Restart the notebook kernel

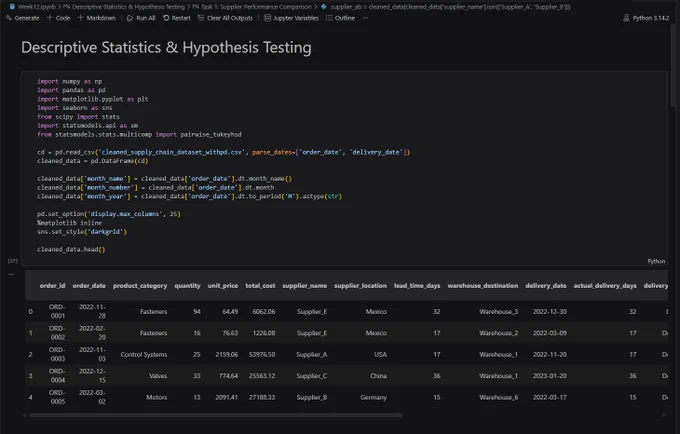coord(177,18)
